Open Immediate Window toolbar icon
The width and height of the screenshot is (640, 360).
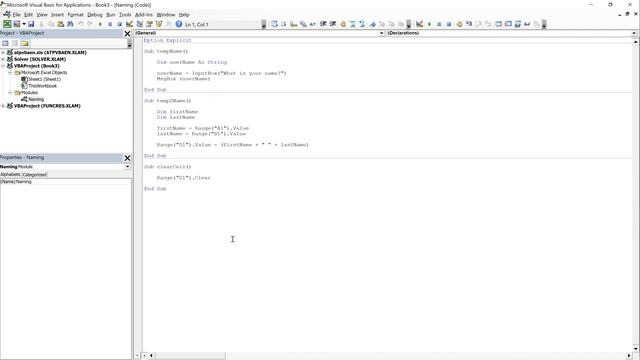[x=508, y=24]
